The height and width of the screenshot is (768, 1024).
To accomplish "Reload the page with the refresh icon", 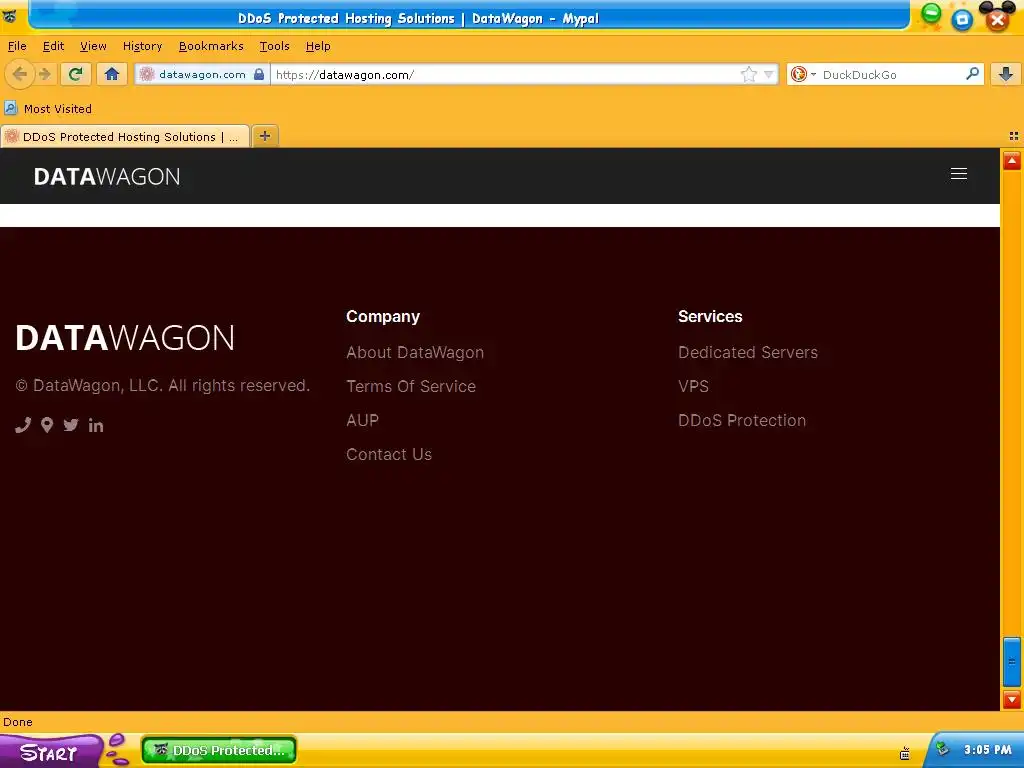I will (x=76, y=74).
